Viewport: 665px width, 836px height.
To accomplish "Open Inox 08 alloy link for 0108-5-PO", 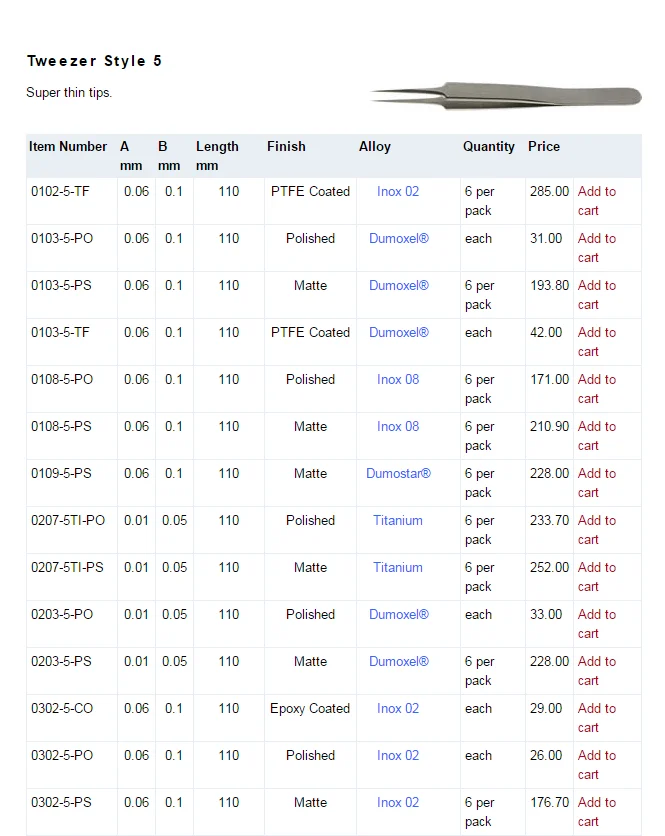I will (398, 380).
